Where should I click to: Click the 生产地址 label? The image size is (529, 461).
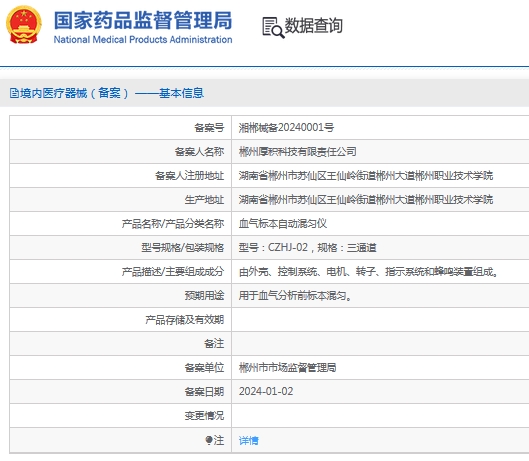click(204, 199)
